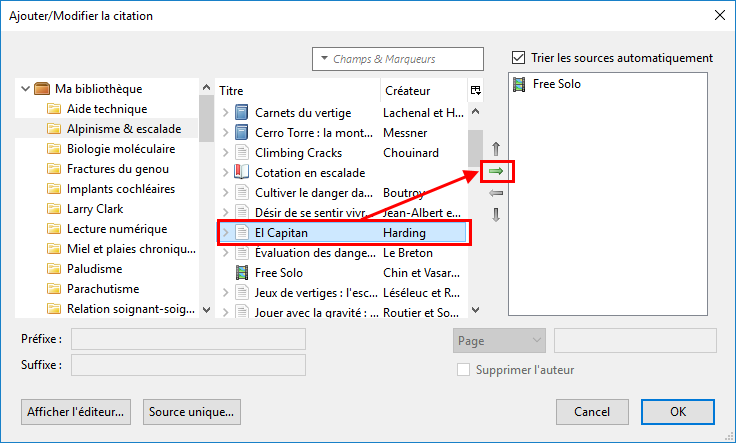Click the items list vertical scrollbar thumb
This screenshot has width=736, height=443.
click(475, 148)
